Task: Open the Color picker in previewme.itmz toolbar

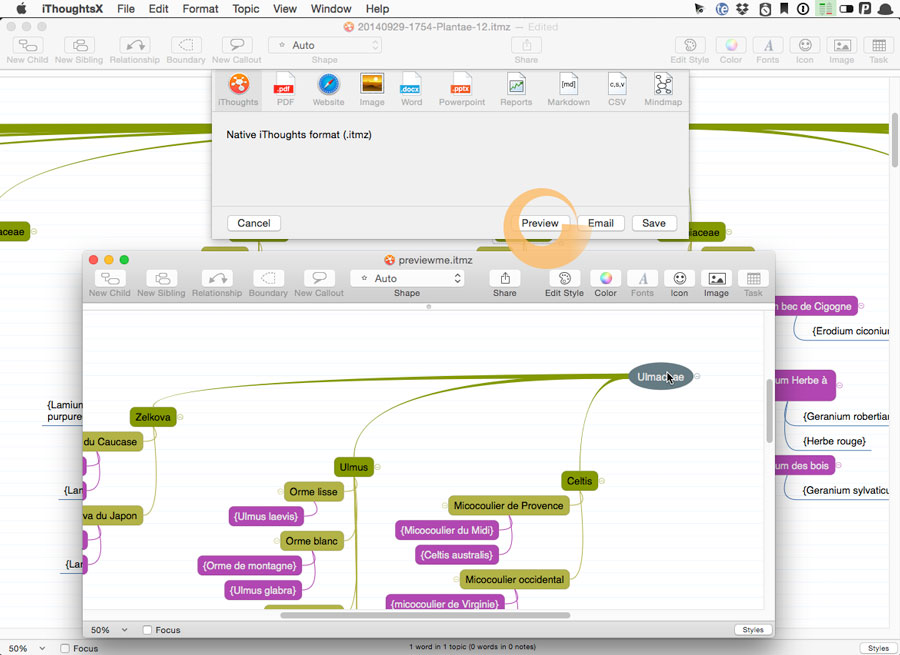Action: pos(606,284)
